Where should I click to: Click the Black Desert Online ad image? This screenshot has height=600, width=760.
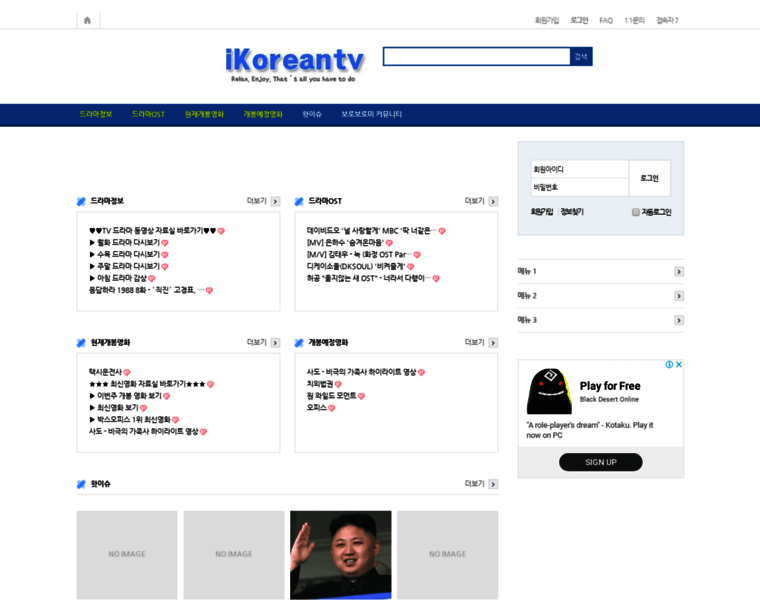click(549, 391)
